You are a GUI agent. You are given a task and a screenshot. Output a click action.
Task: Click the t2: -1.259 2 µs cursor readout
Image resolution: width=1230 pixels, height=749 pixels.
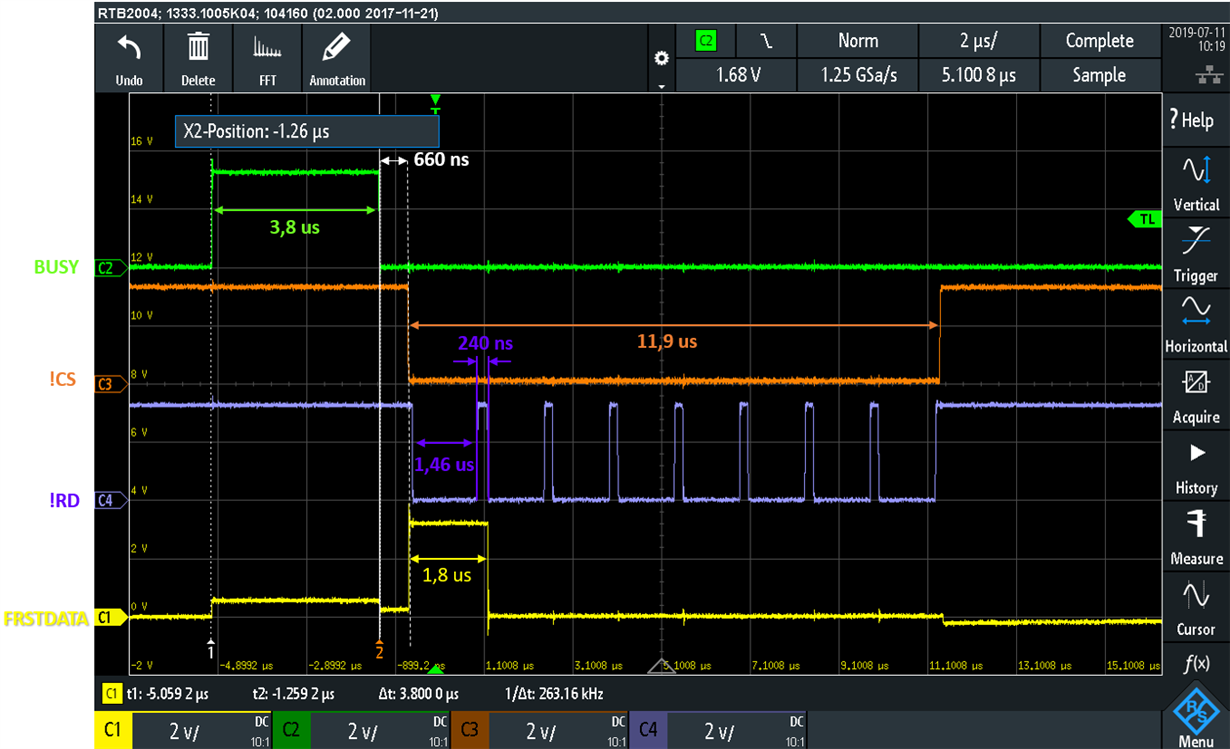[296, 693]
